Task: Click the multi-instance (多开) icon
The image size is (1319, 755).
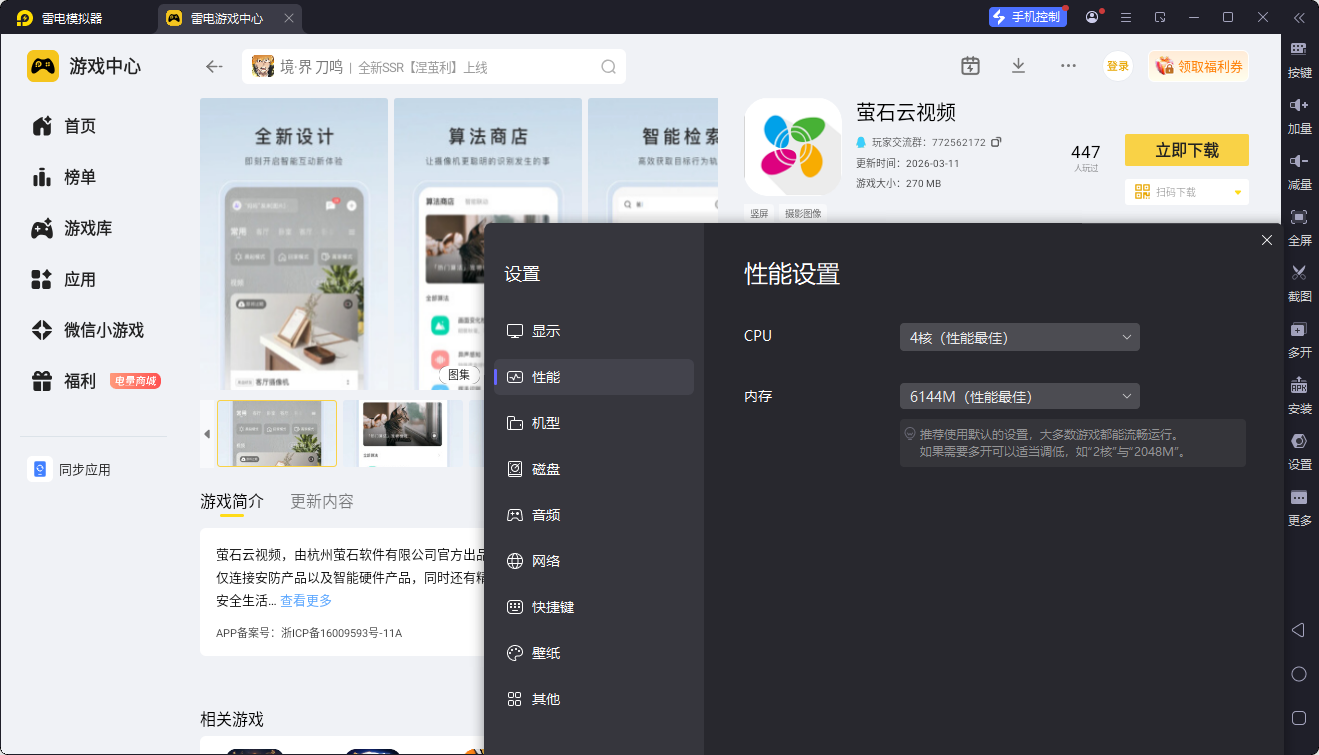Action: tap(1299, 330)
